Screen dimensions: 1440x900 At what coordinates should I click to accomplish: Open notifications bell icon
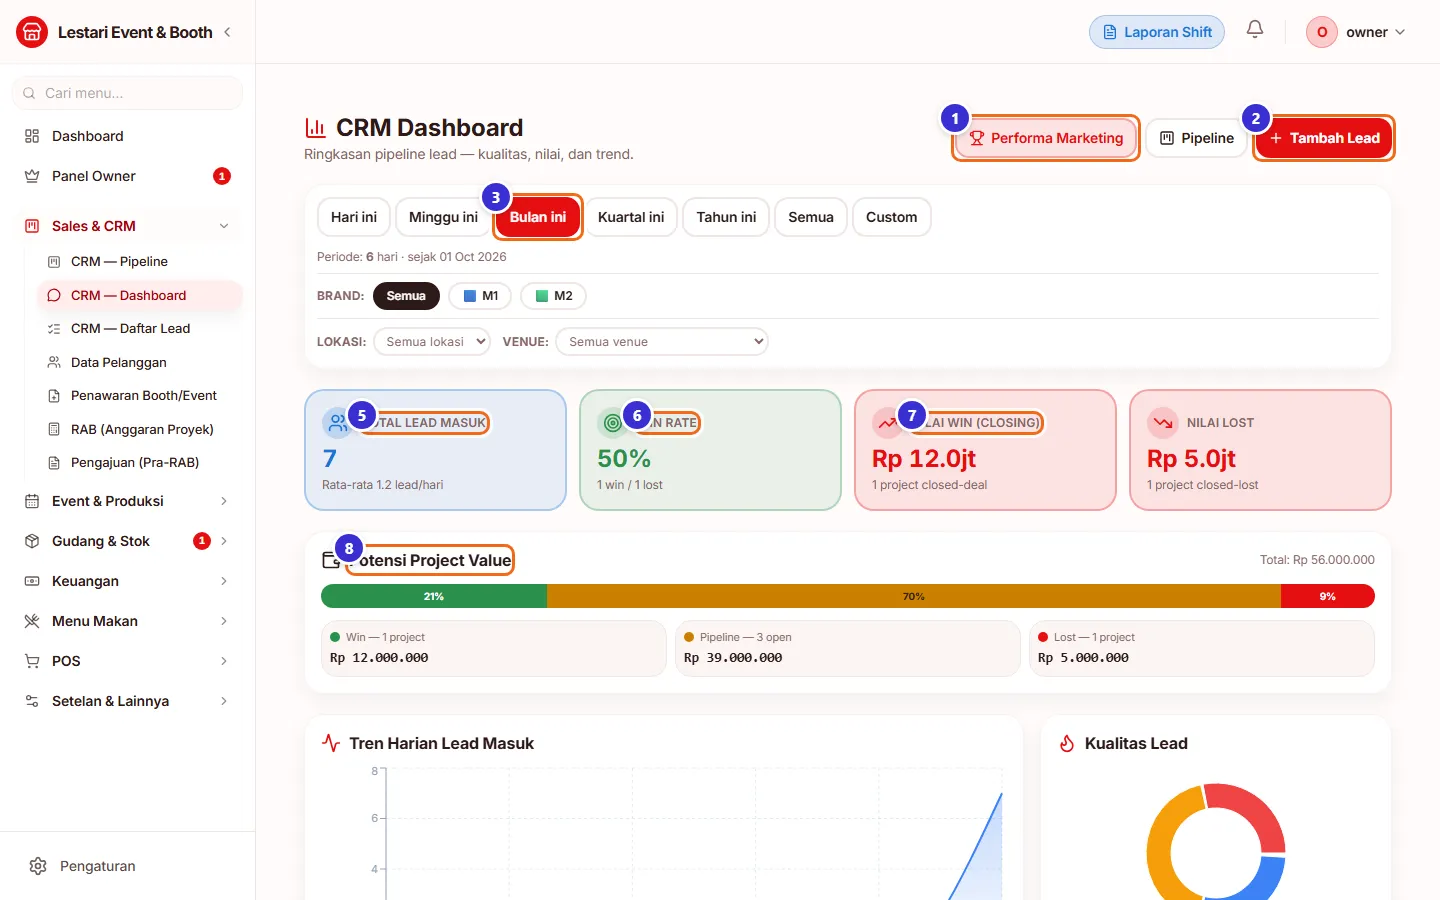point(1255,30)
